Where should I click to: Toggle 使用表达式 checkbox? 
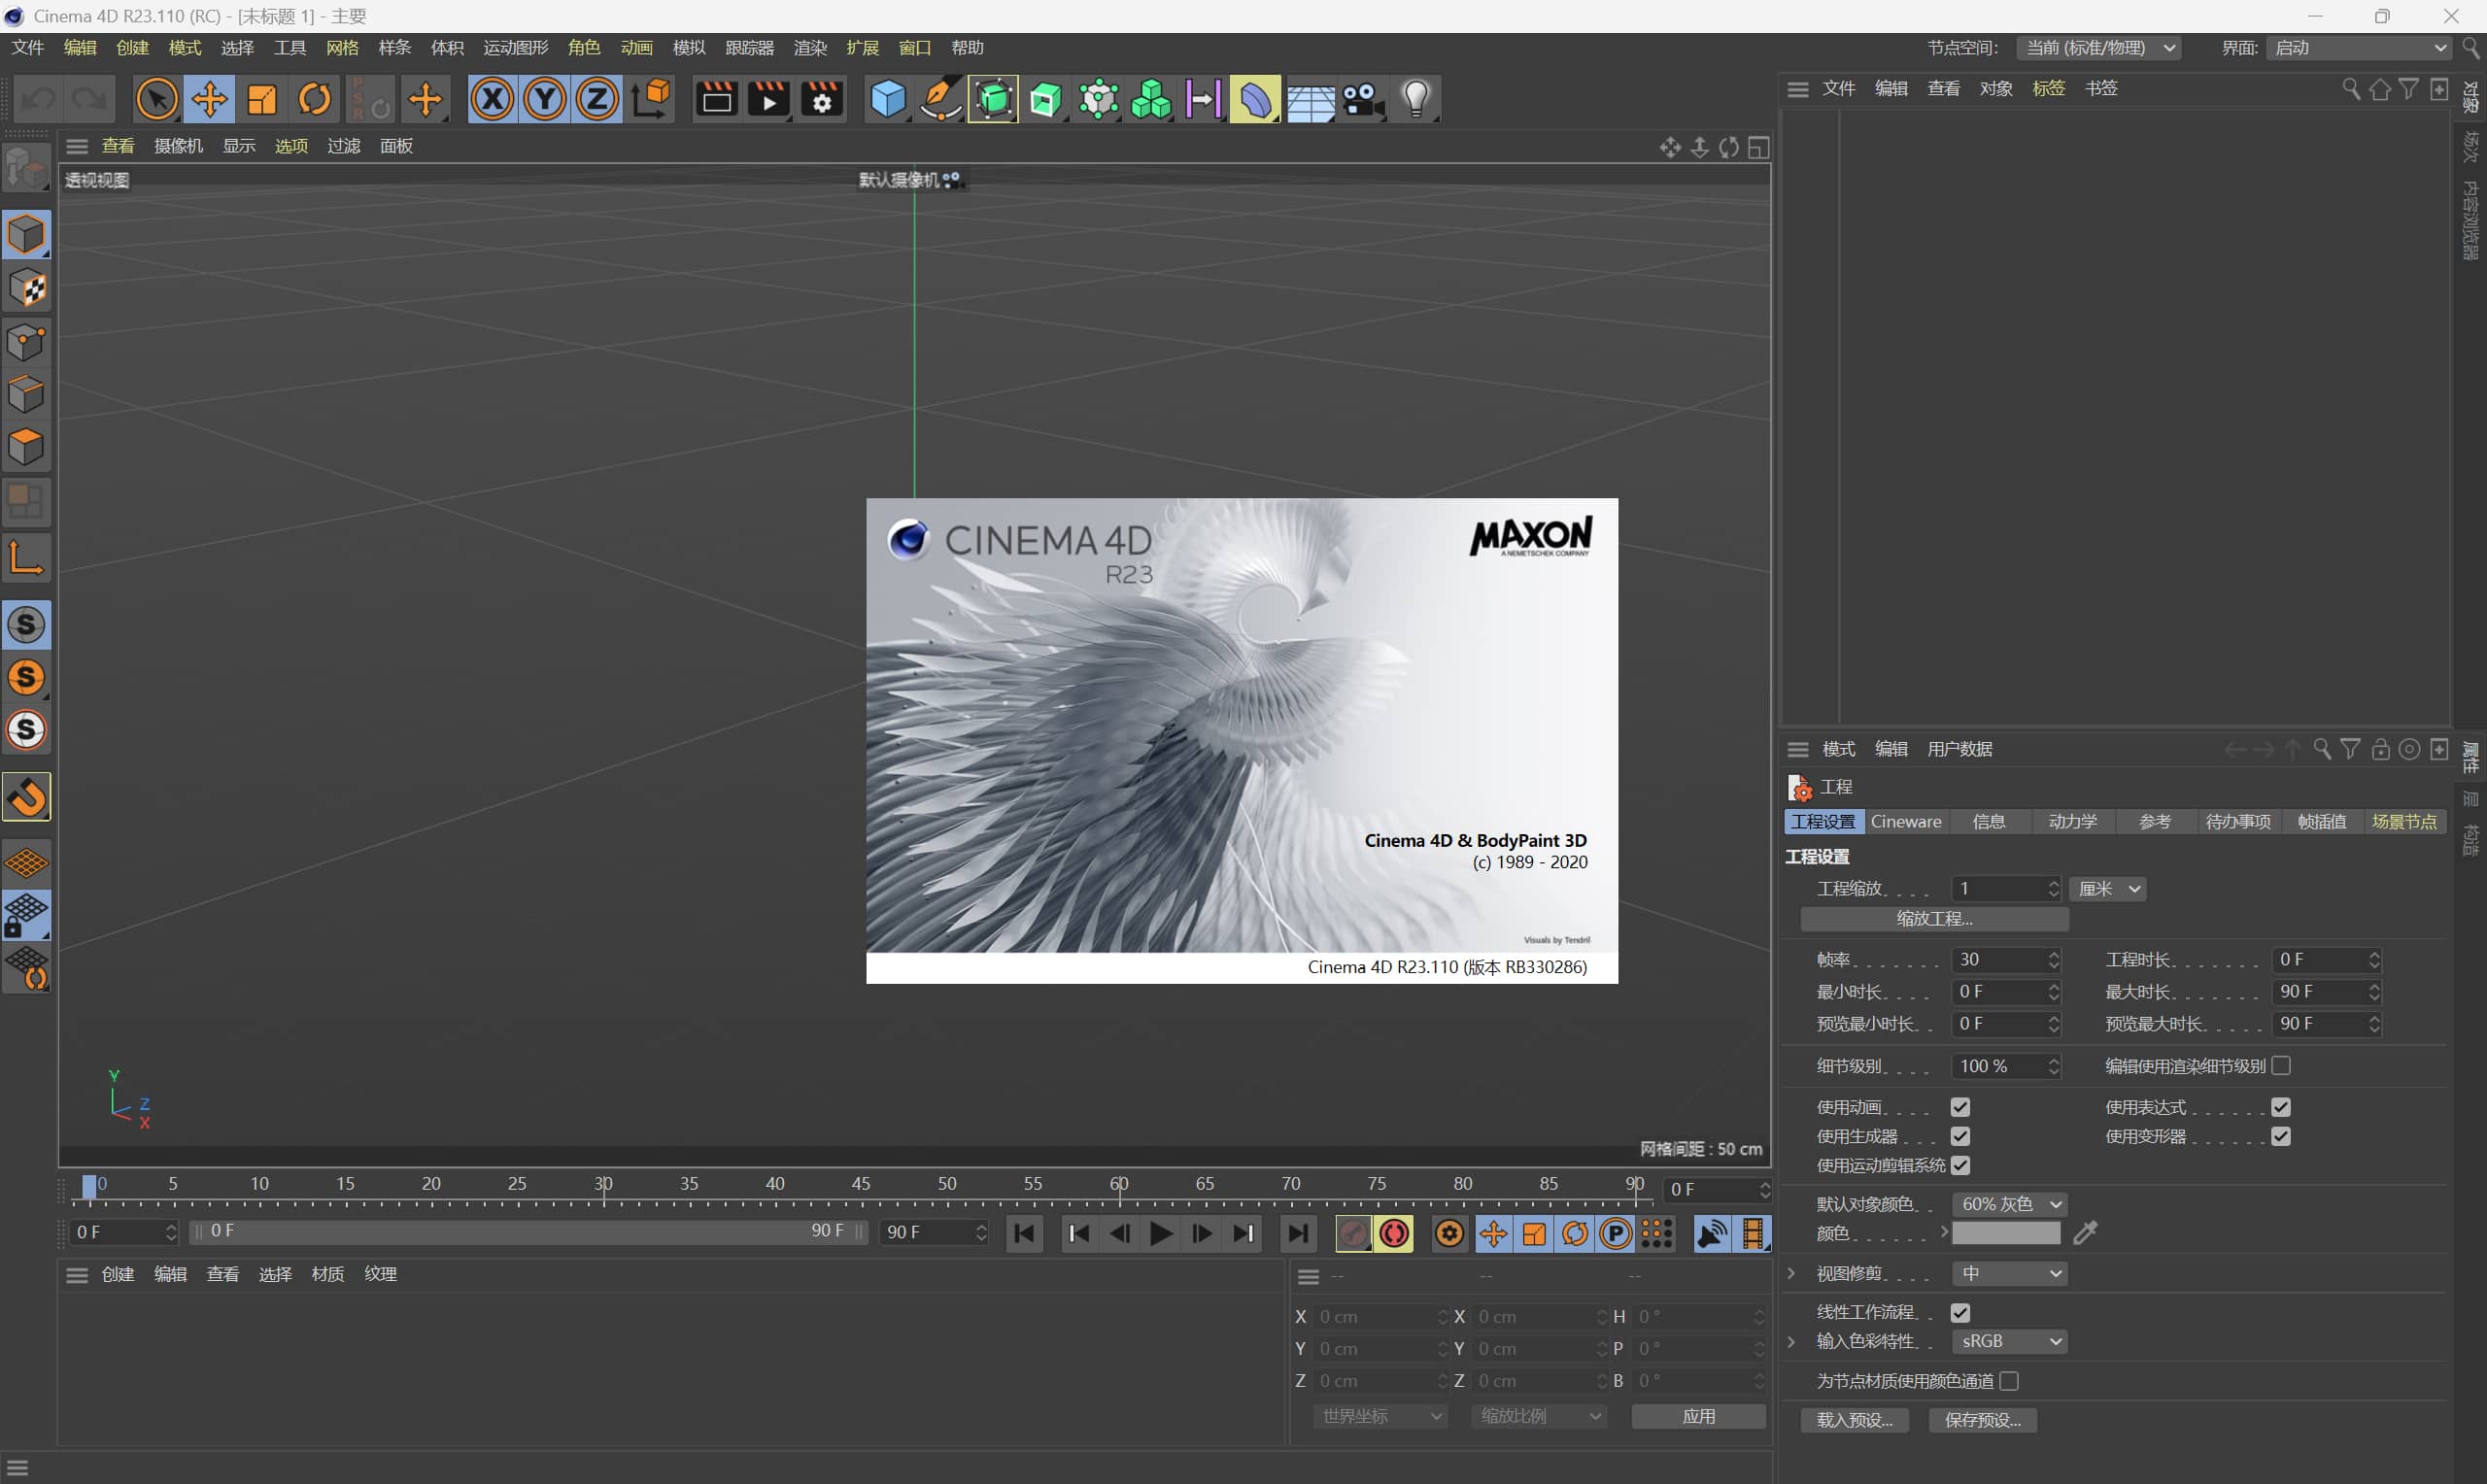click(2281, 1107)
